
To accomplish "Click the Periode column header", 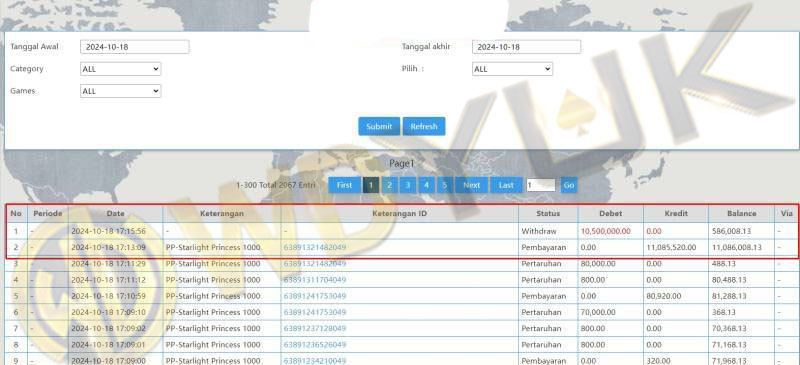I will pos(48,214).
